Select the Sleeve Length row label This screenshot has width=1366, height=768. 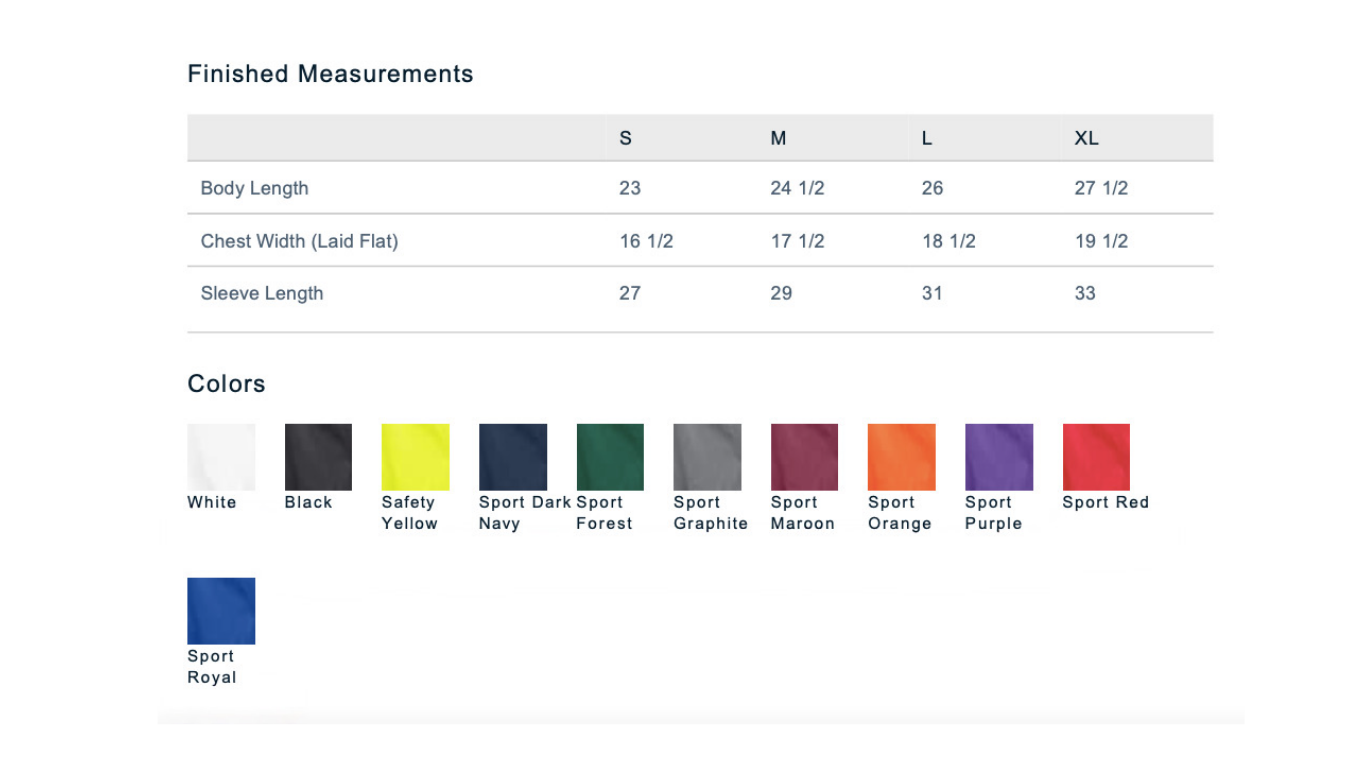[x=262, y=293]
